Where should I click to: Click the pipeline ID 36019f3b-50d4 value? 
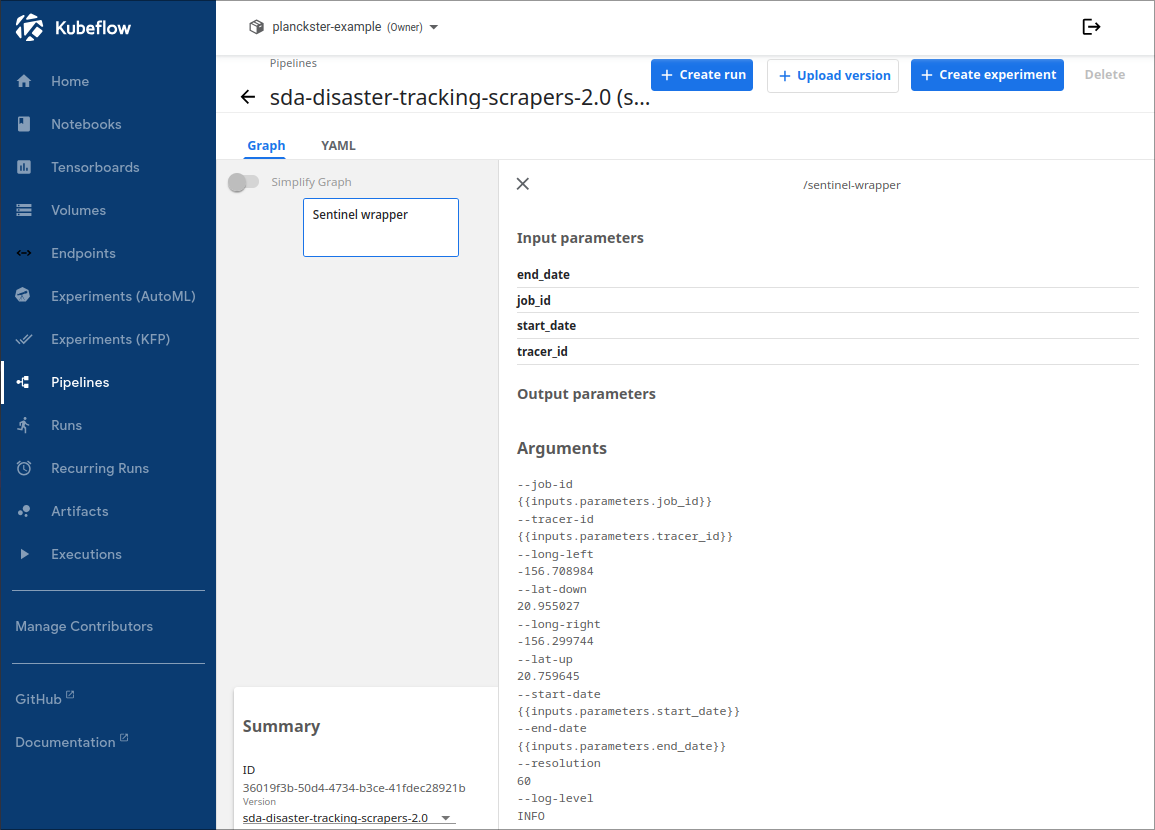coord(354,788)
